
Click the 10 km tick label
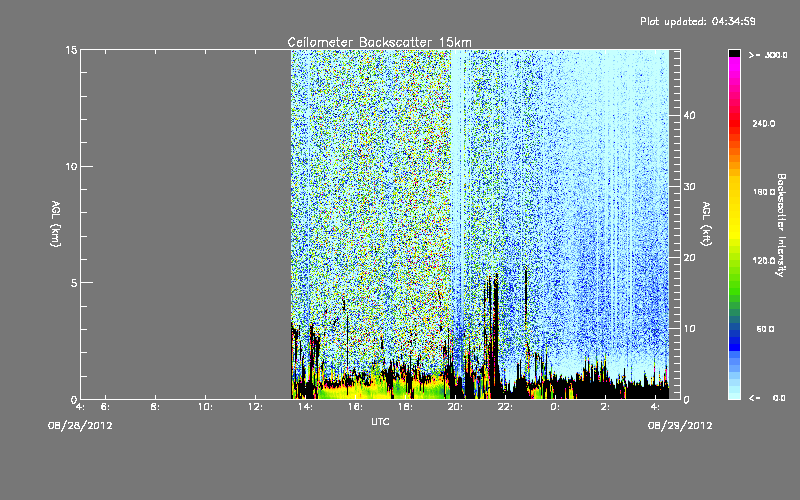(71, 166)
